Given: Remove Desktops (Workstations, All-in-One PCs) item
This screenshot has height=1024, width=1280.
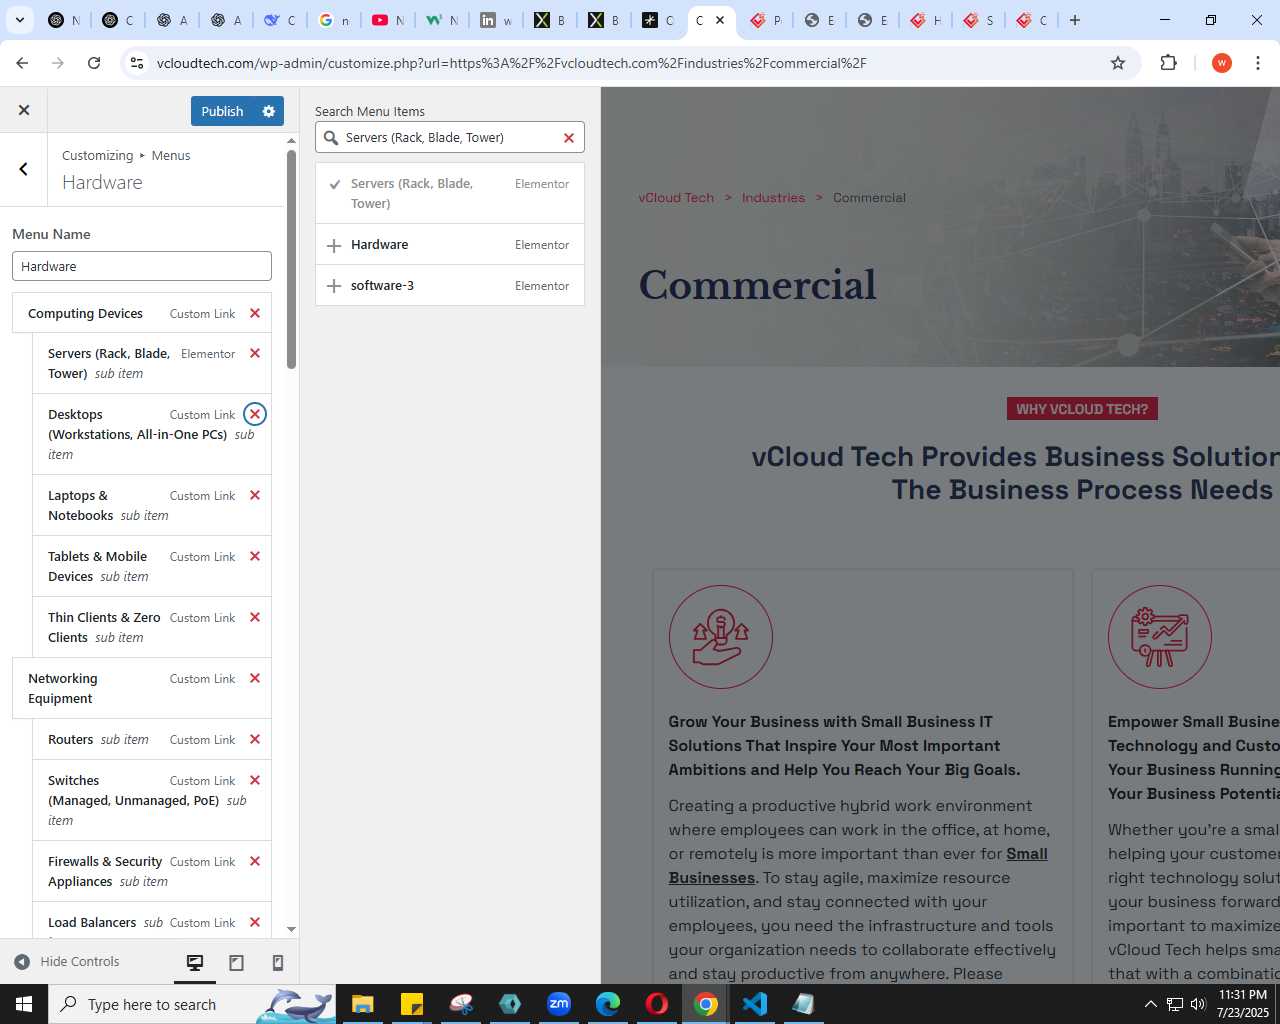Looking at the screenshot, I should point(255,414).
